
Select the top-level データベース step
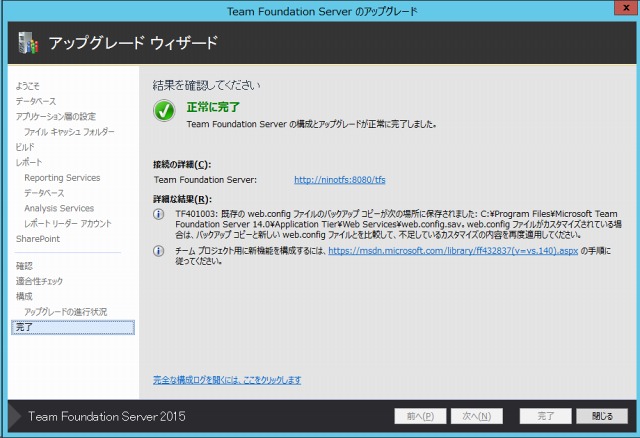(x=36, y=101)
